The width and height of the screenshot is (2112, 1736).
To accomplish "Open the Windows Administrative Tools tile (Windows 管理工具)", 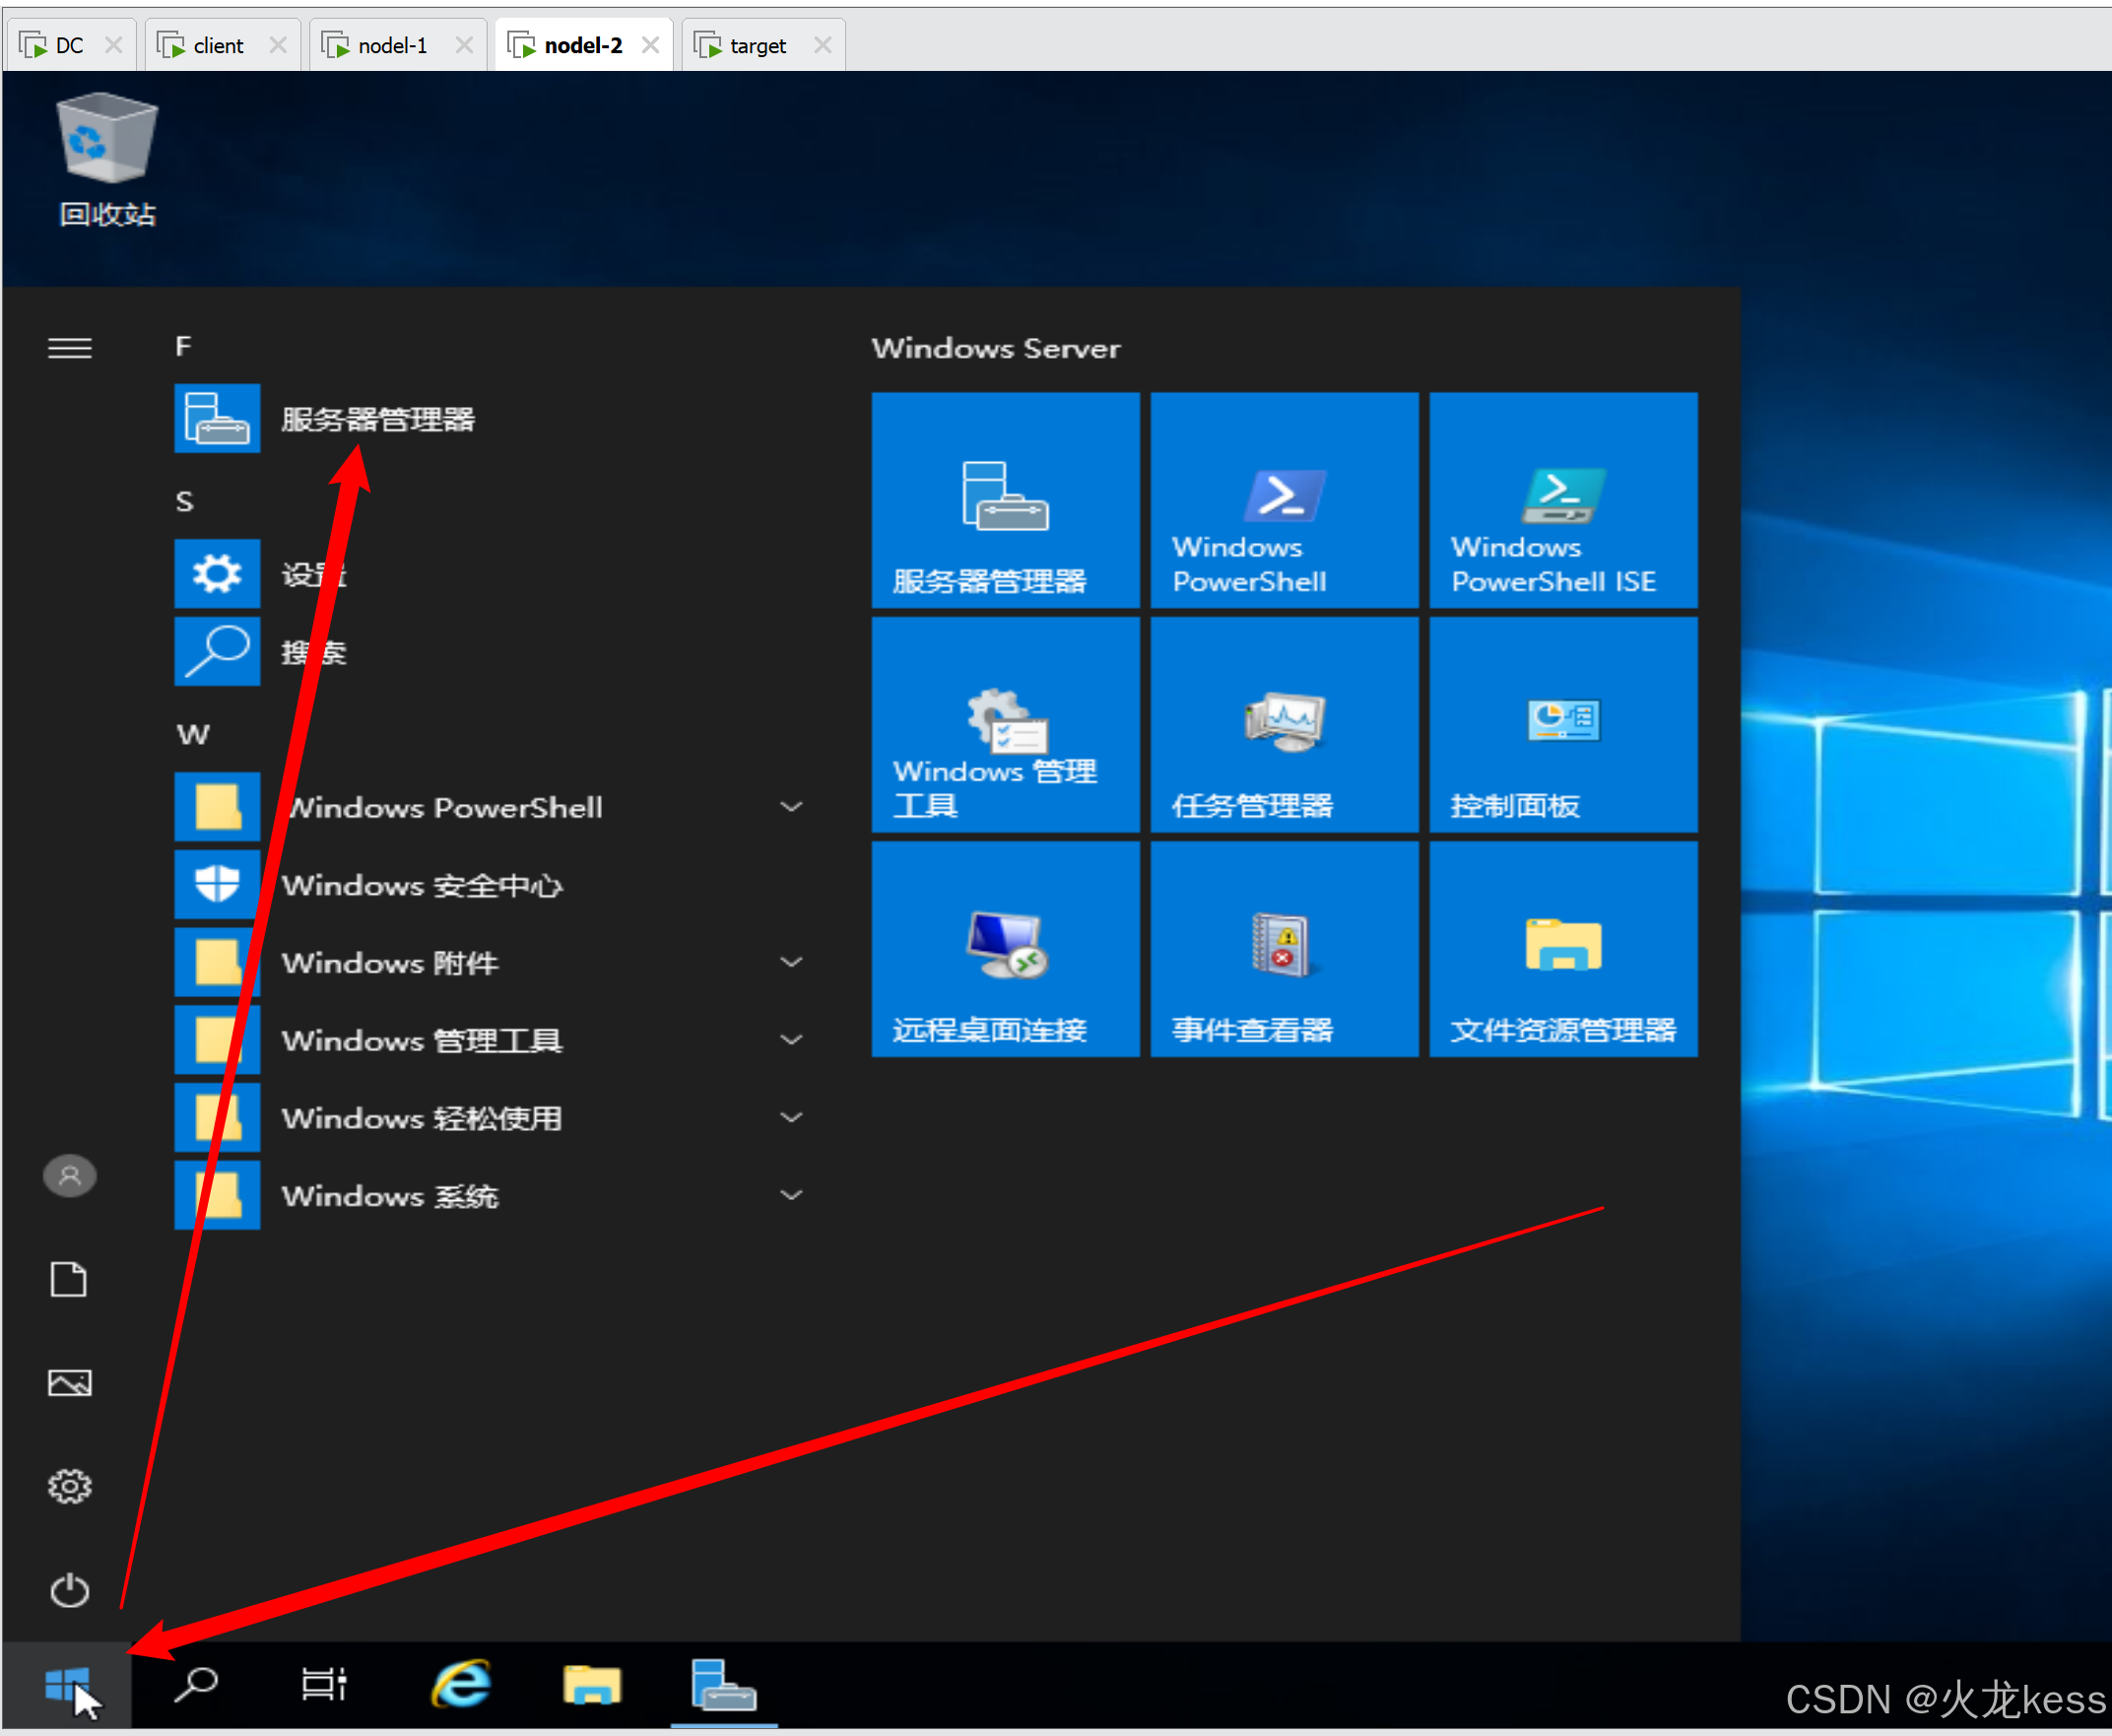I will pyautogui.click(x=1005, y=725).
